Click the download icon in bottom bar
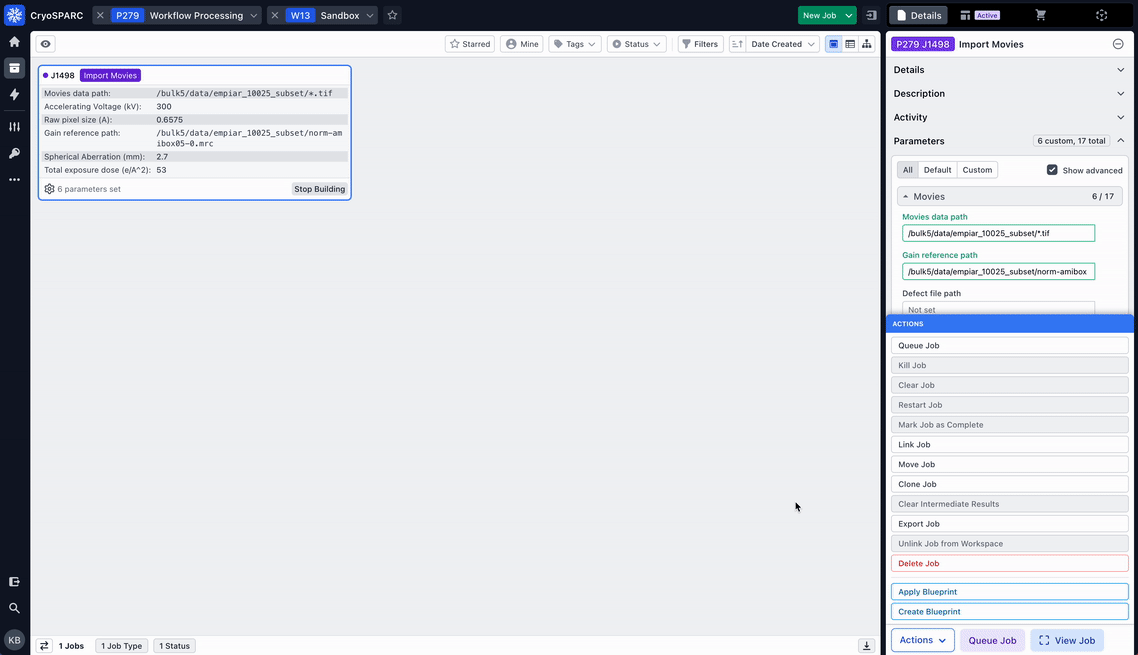Image resolution: width=1138 pixels, height=655 pixels. (867, 646)
